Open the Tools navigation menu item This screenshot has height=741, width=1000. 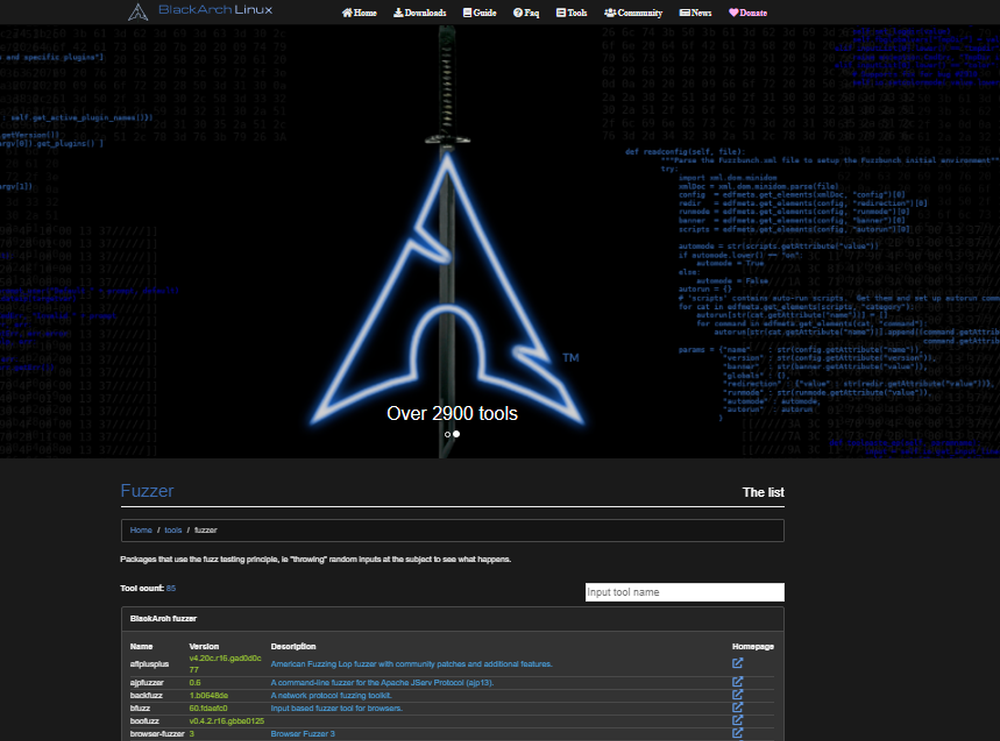click(x=571, y=13)
